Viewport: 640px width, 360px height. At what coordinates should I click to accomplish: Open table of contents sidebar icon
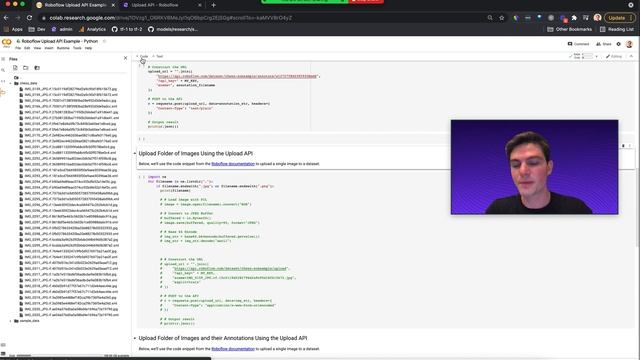3,59
